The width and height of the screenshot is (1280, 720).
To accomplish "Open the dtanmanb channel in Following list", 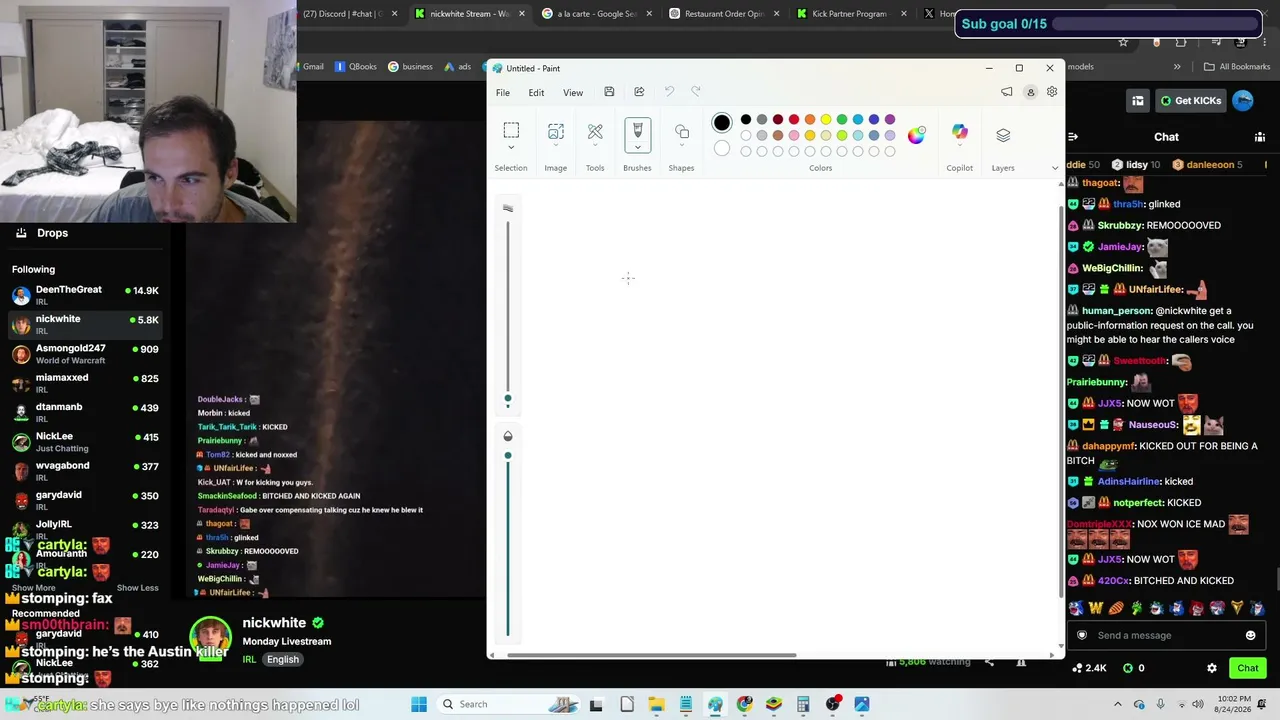I will 86,412.
